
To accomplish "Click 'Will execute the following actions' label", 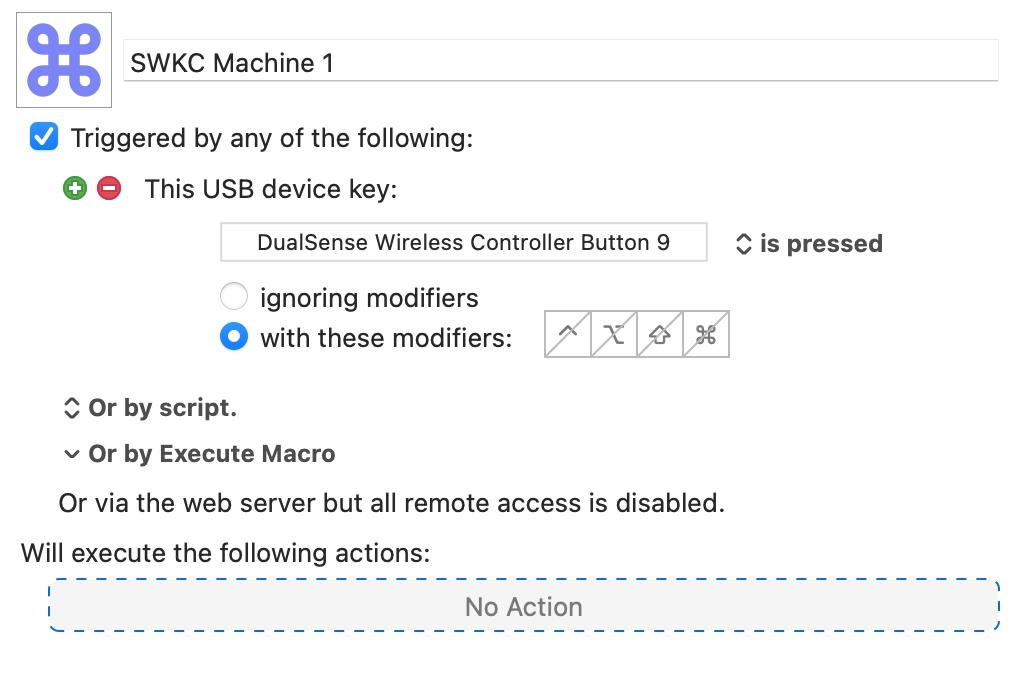I will 225,552.
